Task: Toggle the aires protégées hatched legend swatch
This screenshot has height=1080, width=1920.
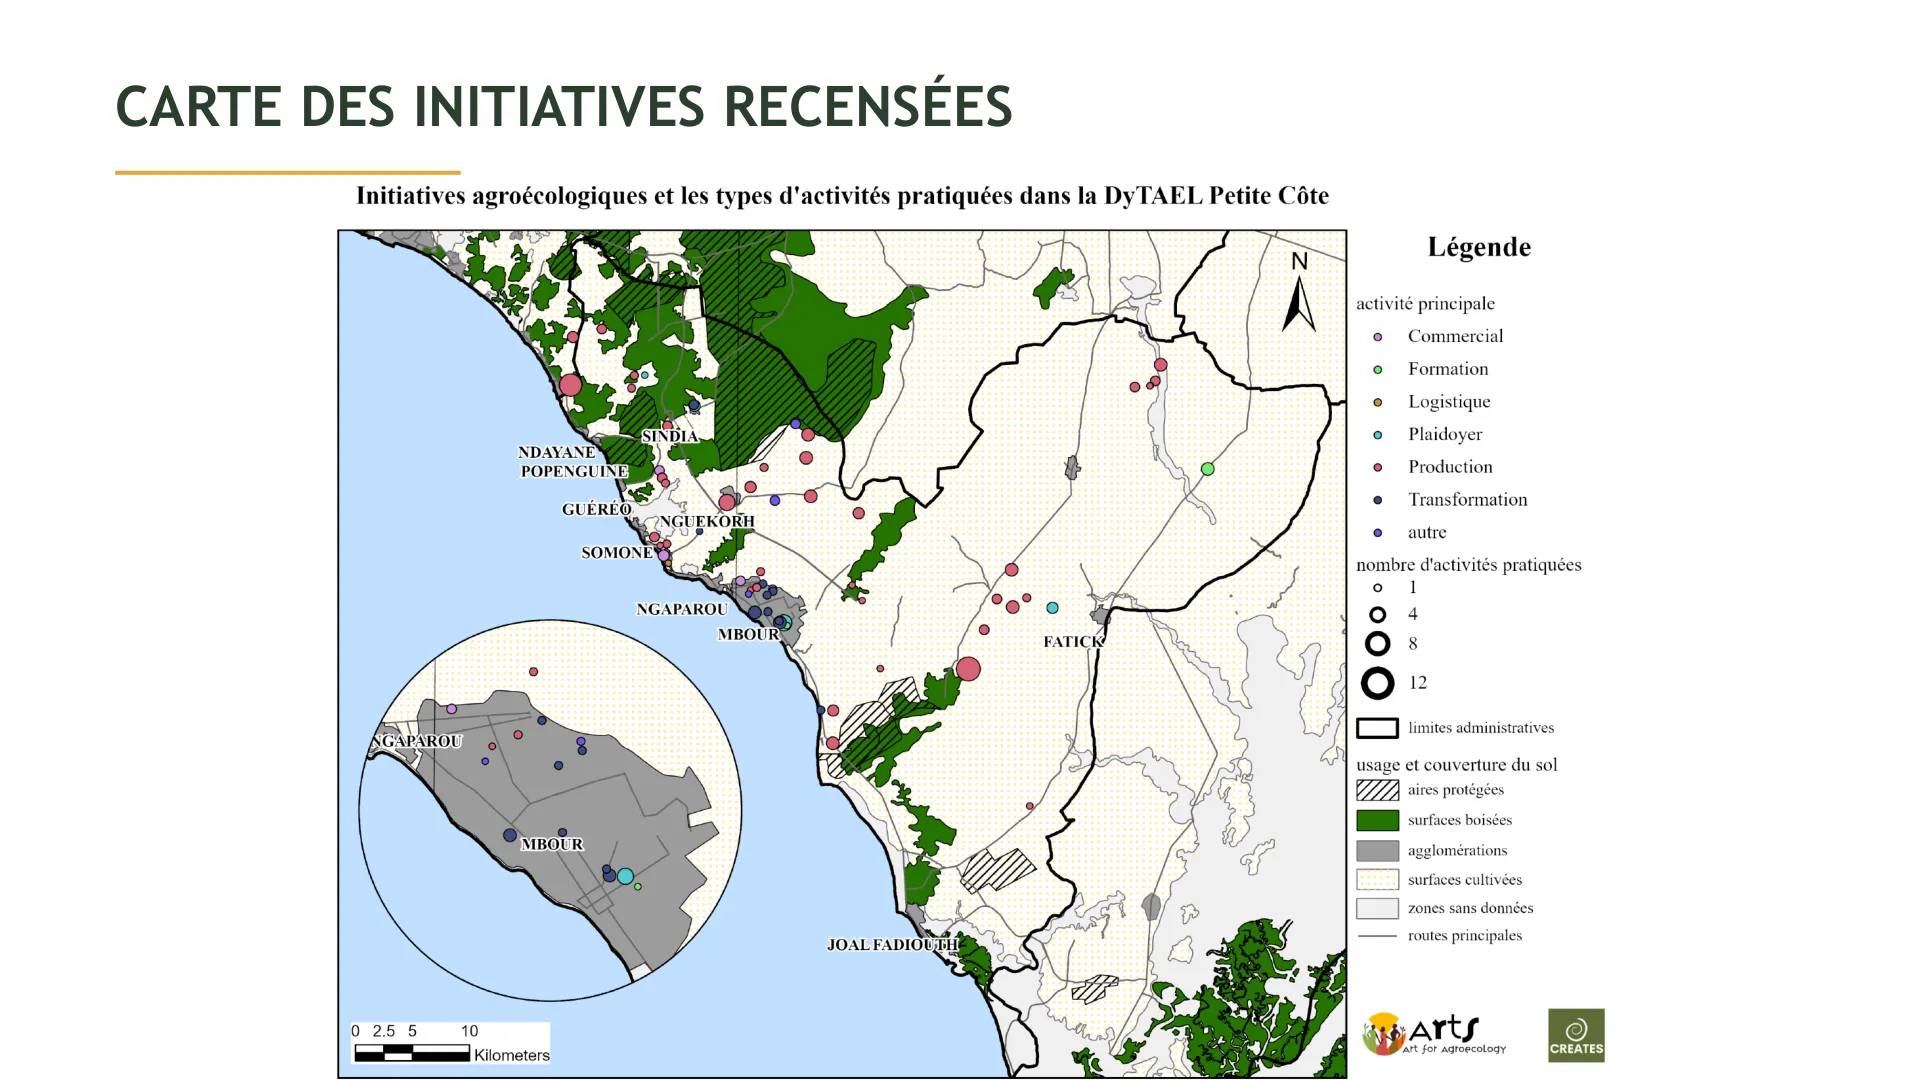Action: [x=1377, y=789]
